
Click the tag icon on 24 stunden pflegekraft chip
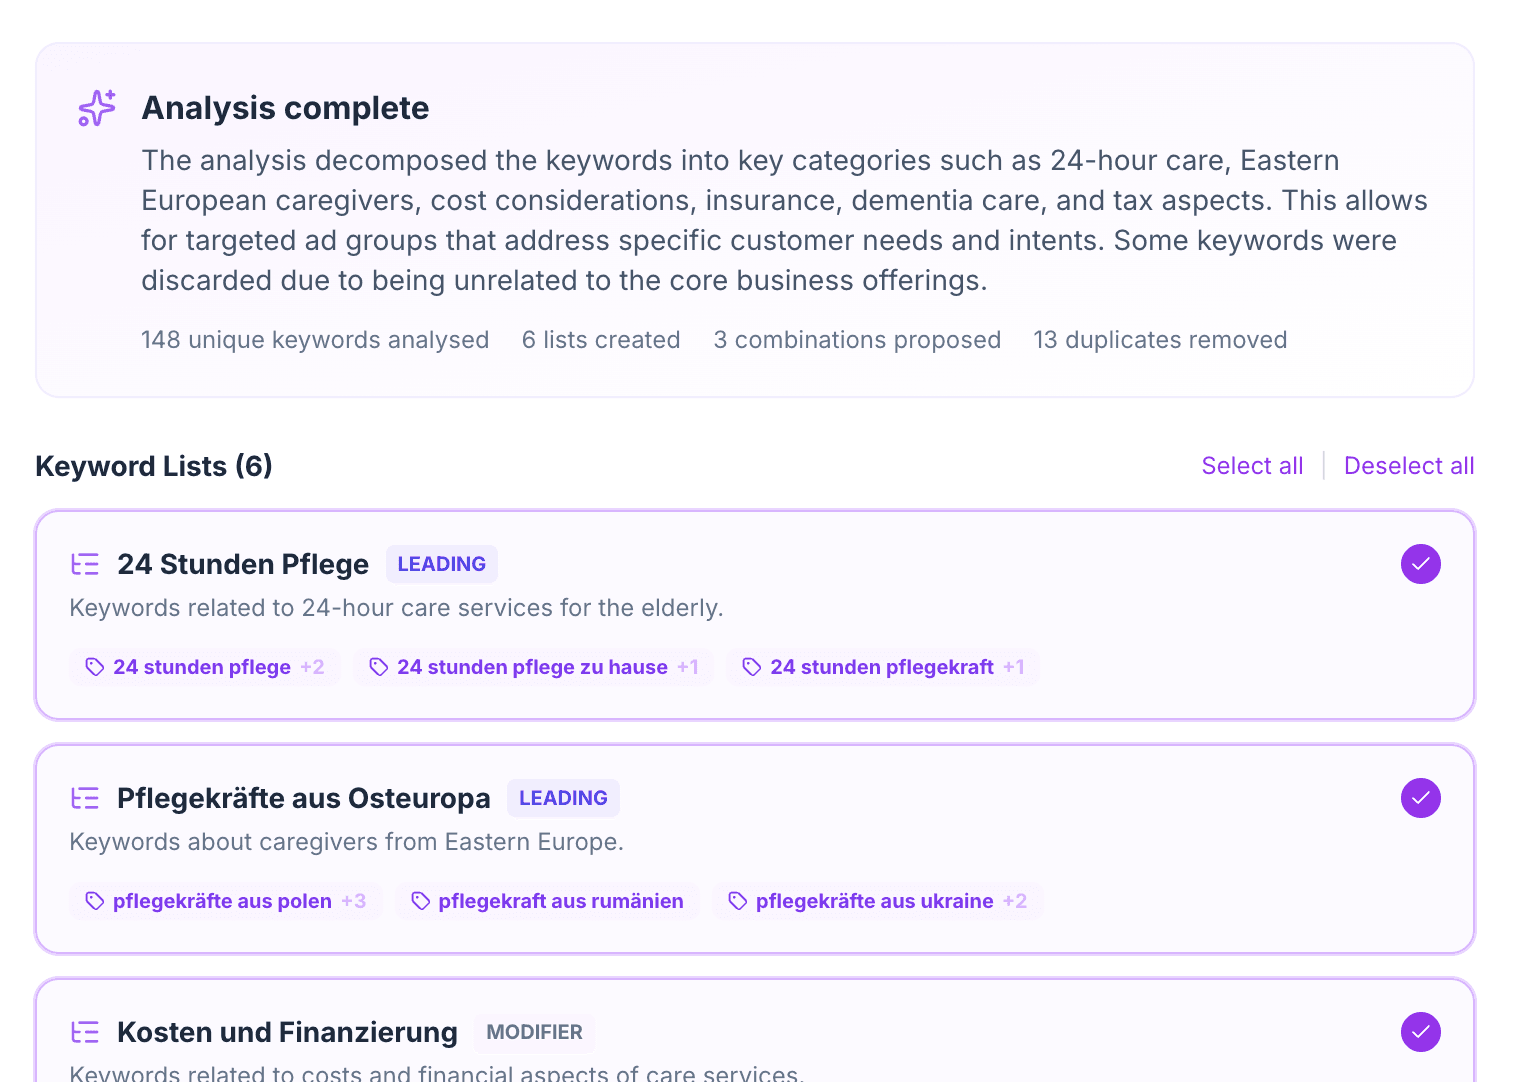(x=752, y=666)
